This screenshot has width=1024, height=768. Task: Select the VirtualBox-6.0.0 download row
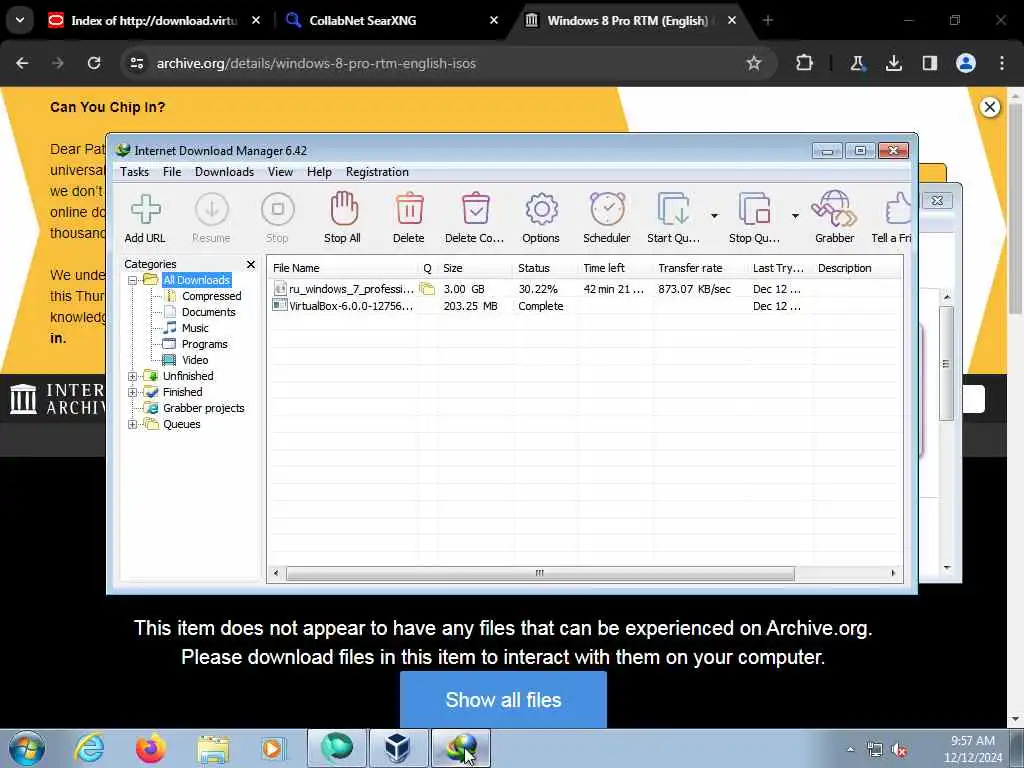click(x=584, y=306)
